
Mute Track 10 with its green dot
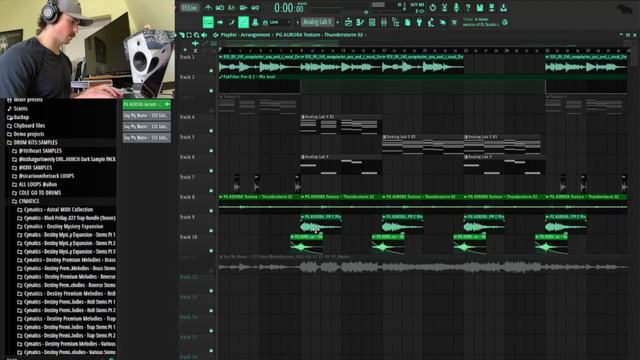pyautogui.click(x=211, y=251)
